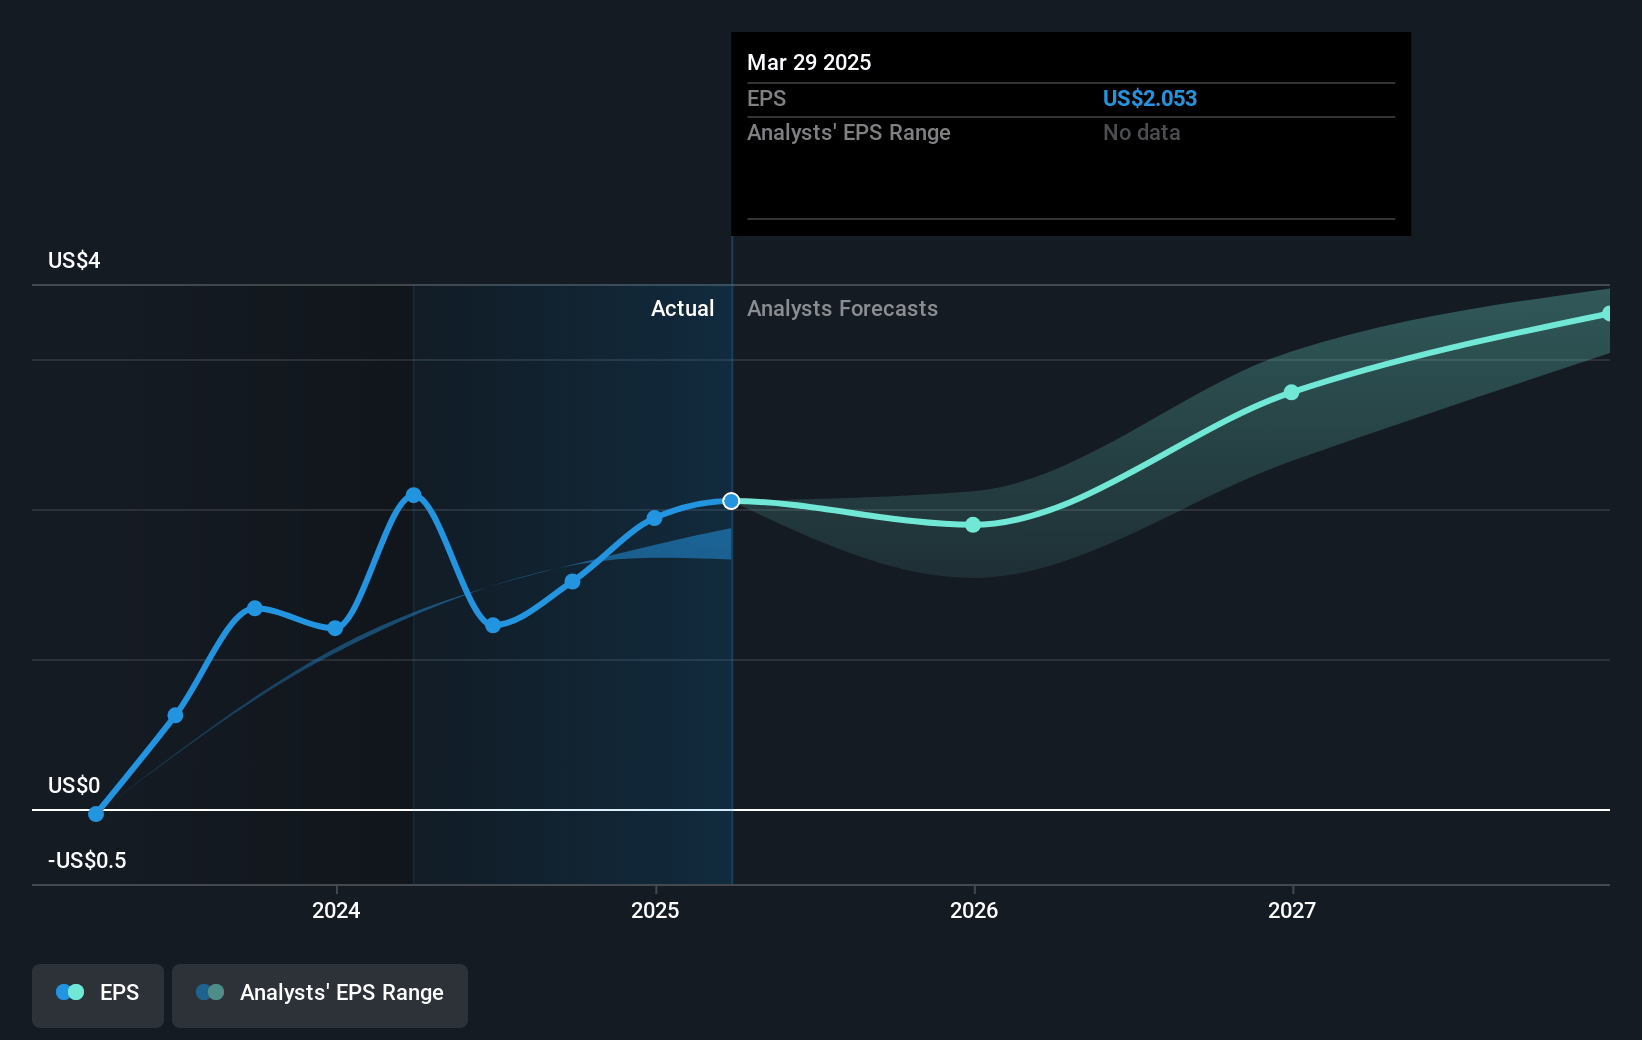The width and height of the screenshot is (1642, 1040).
Task: Click the EPS peak data point after 2024
Action: tap(414, 495)
